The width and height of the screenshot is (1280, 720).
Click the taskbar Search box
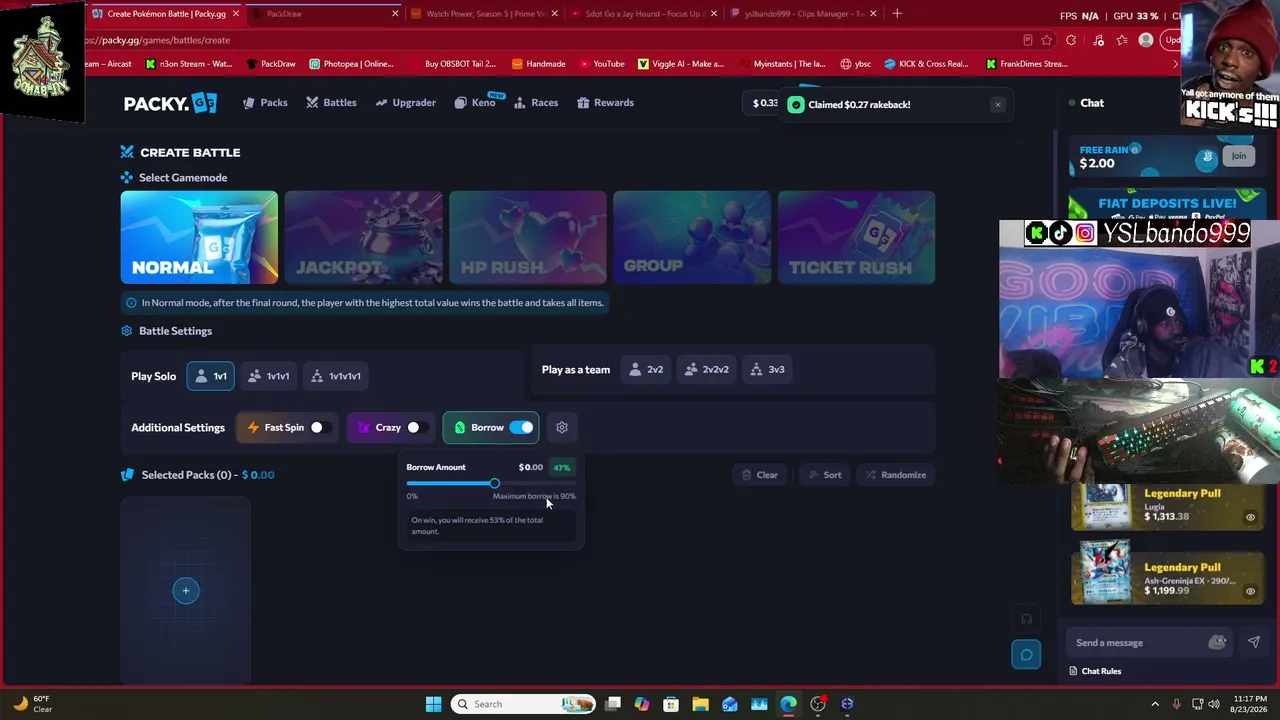point(524,704)
